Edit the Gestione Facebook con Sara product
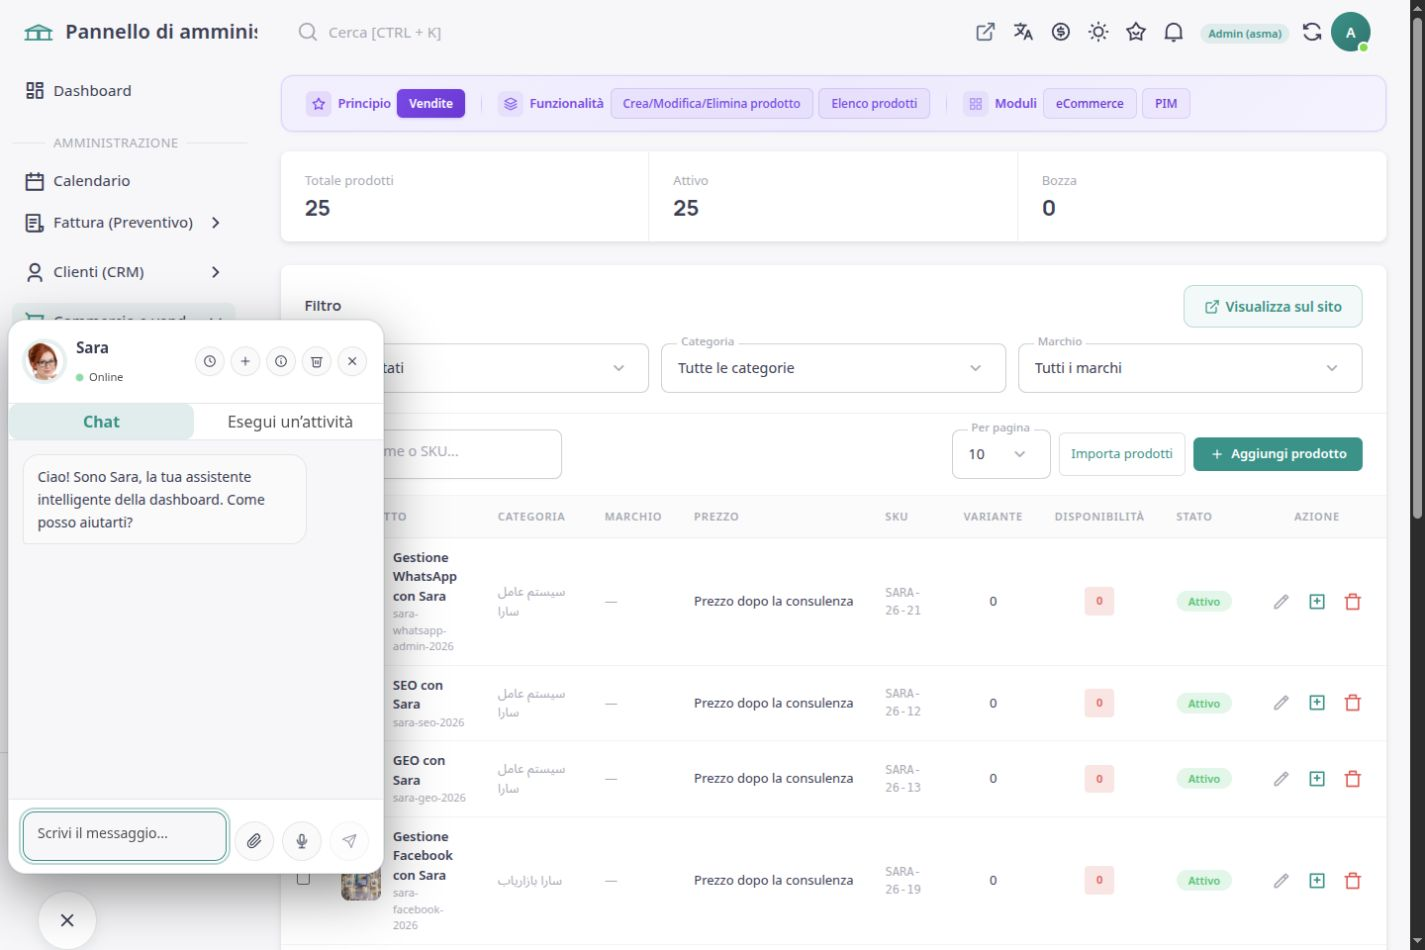This screenshot has width=1425, height=950. pyautogui.click(x=1281, y=881)
